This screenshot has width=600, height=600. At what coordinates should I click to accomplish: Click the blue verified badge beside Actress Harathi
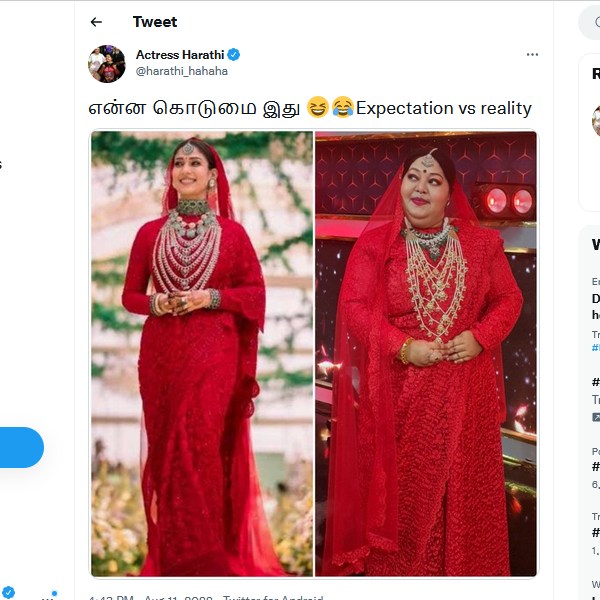click(x=234, y=55)
